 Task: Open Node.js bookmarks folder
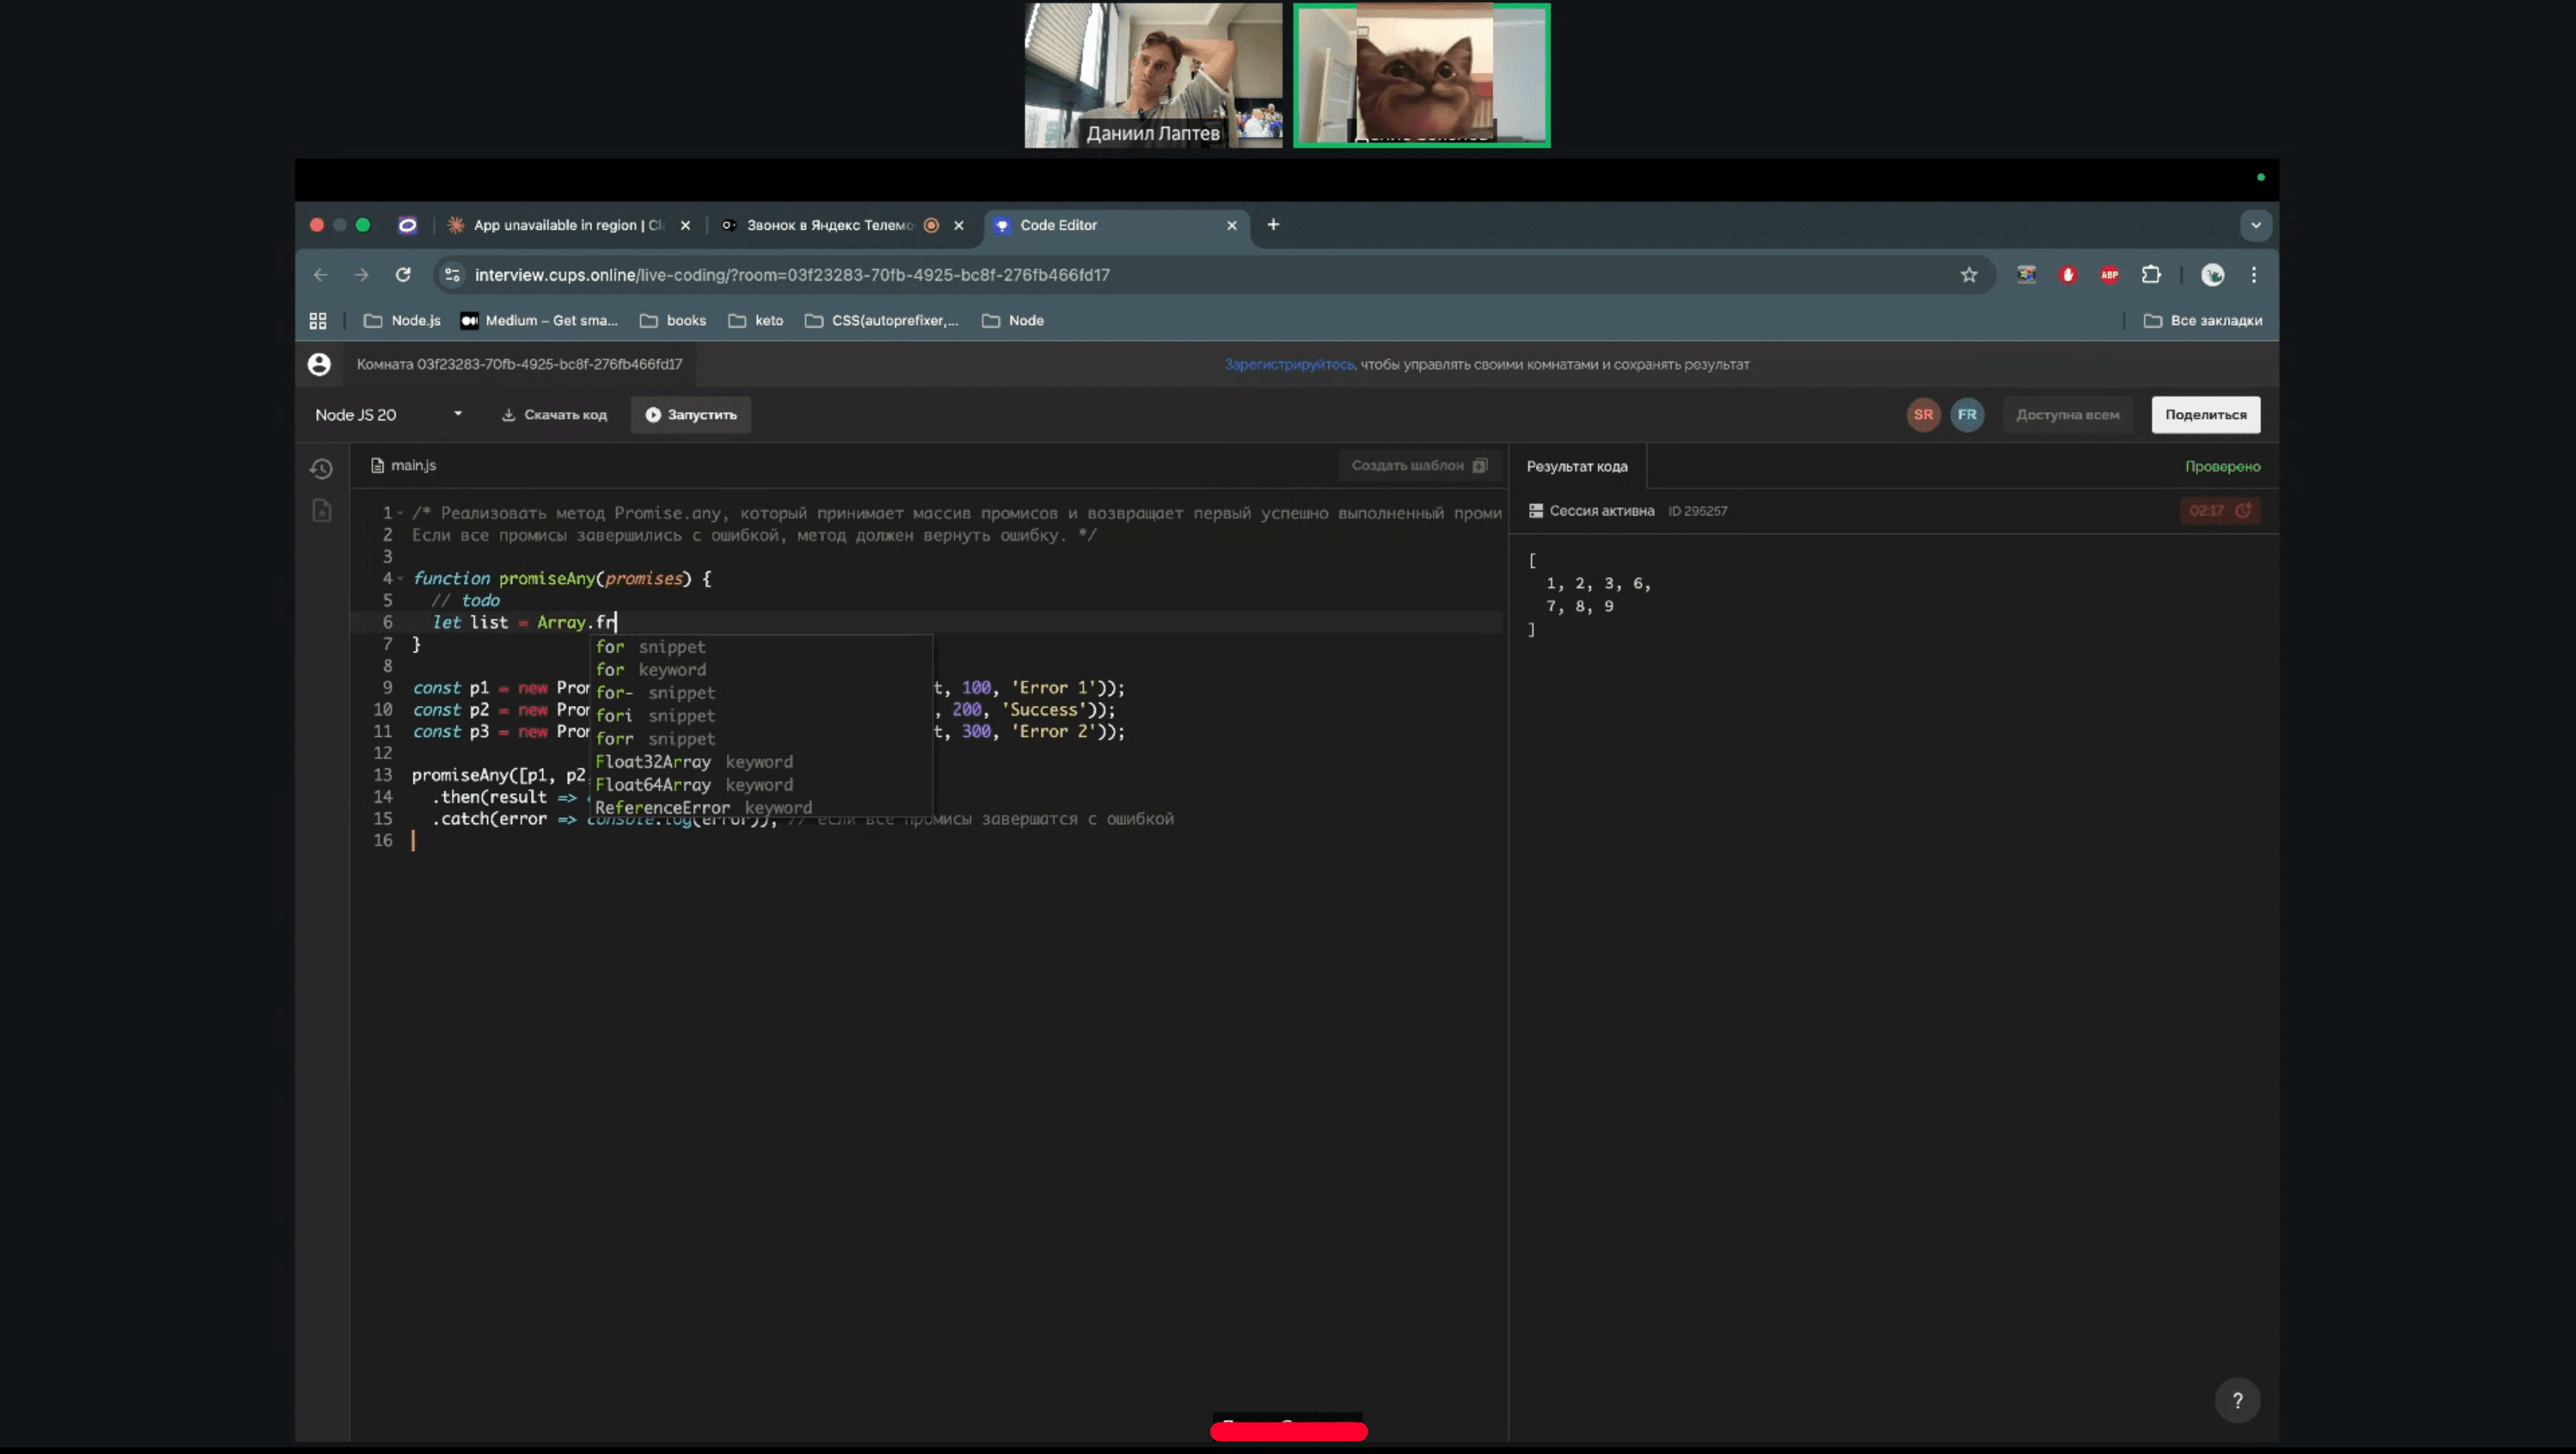pos(402,321)
